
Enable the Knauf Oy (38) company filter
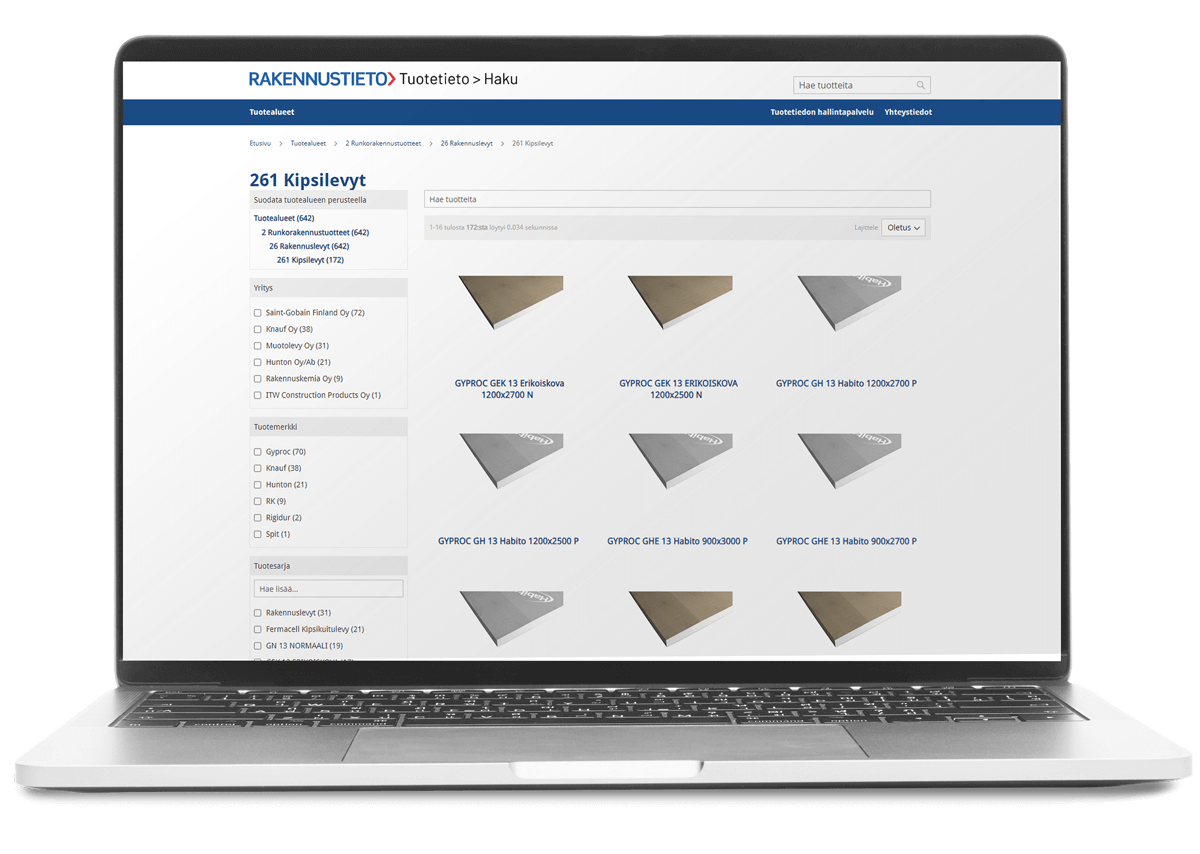257,329
